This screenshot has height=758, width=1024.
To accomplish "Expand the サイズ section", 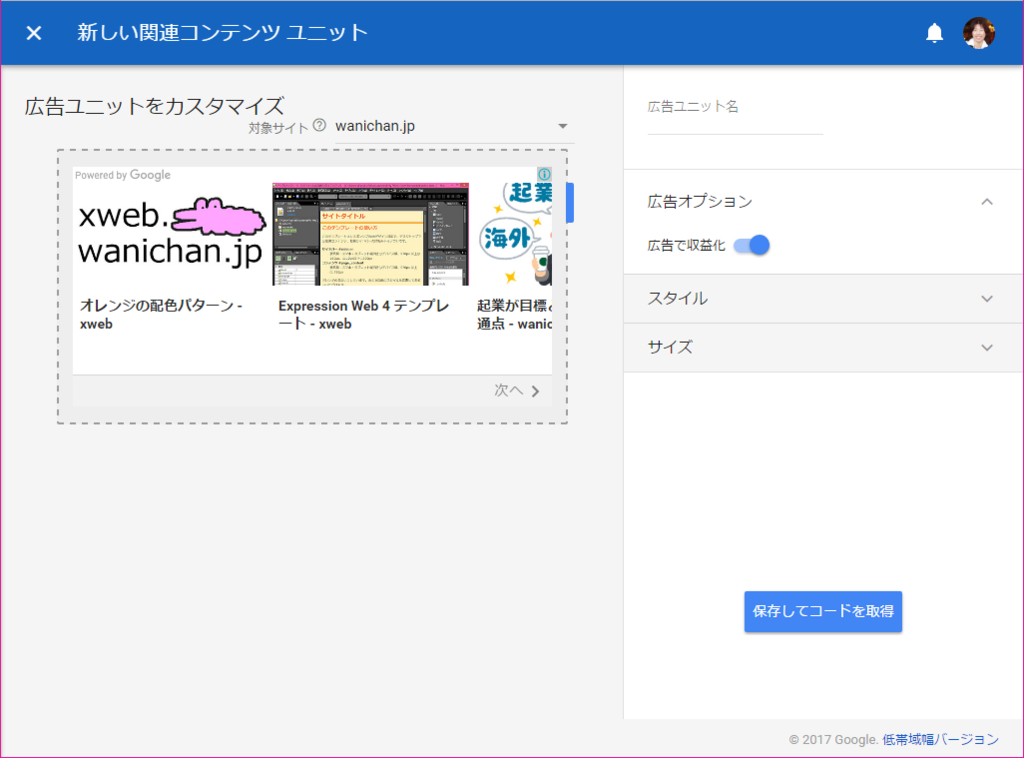I will point(823,347).
